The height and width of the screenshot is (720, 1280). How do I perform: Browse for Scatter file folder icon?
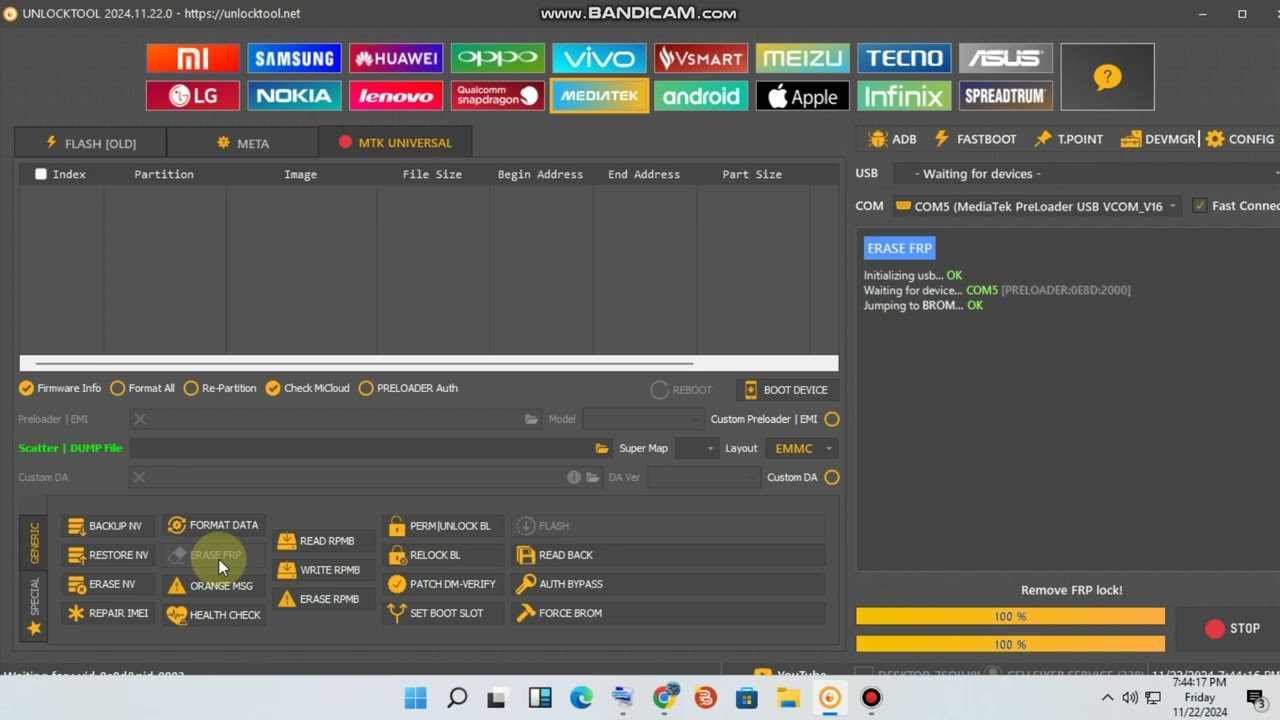(602, 448)
